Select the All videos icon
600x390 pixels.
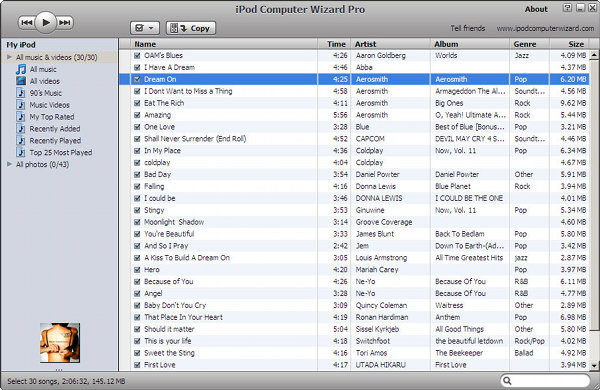(x=21, y=81)
